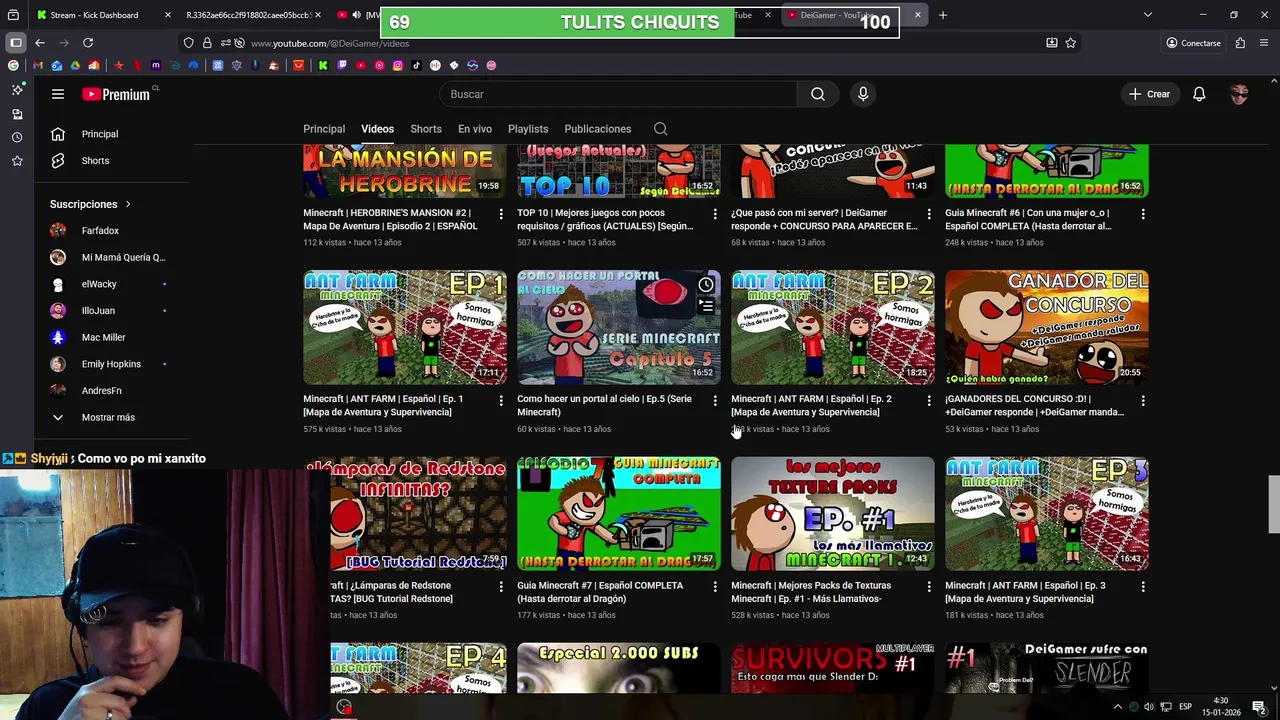The width and height of the screenshot is (1280, 720).
Task: Open options for Mejores Packs de Texturas
Action: pyautogui.click(x=929, y=587)
